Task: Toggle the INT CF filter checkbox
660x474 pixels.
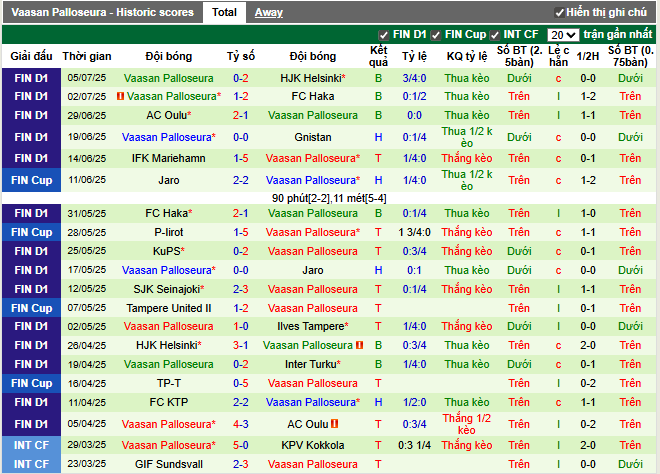Action: (x=494, y=35)
